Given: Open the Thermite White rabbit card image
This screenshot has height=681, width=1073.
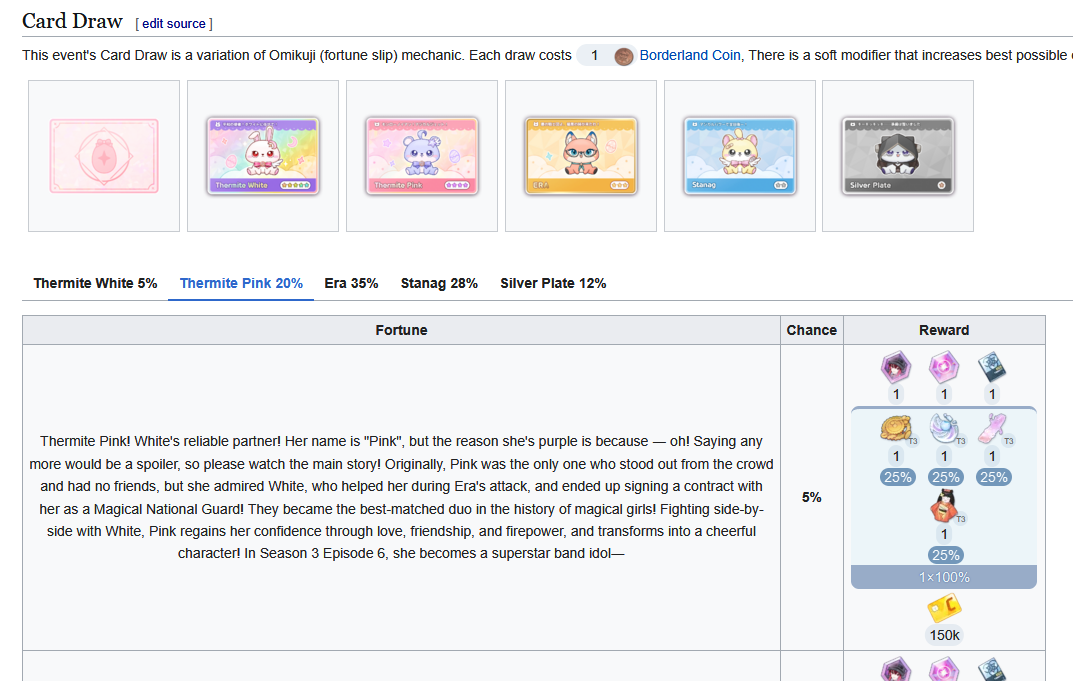Looking at the screenshot, I should tap(263, 156).
